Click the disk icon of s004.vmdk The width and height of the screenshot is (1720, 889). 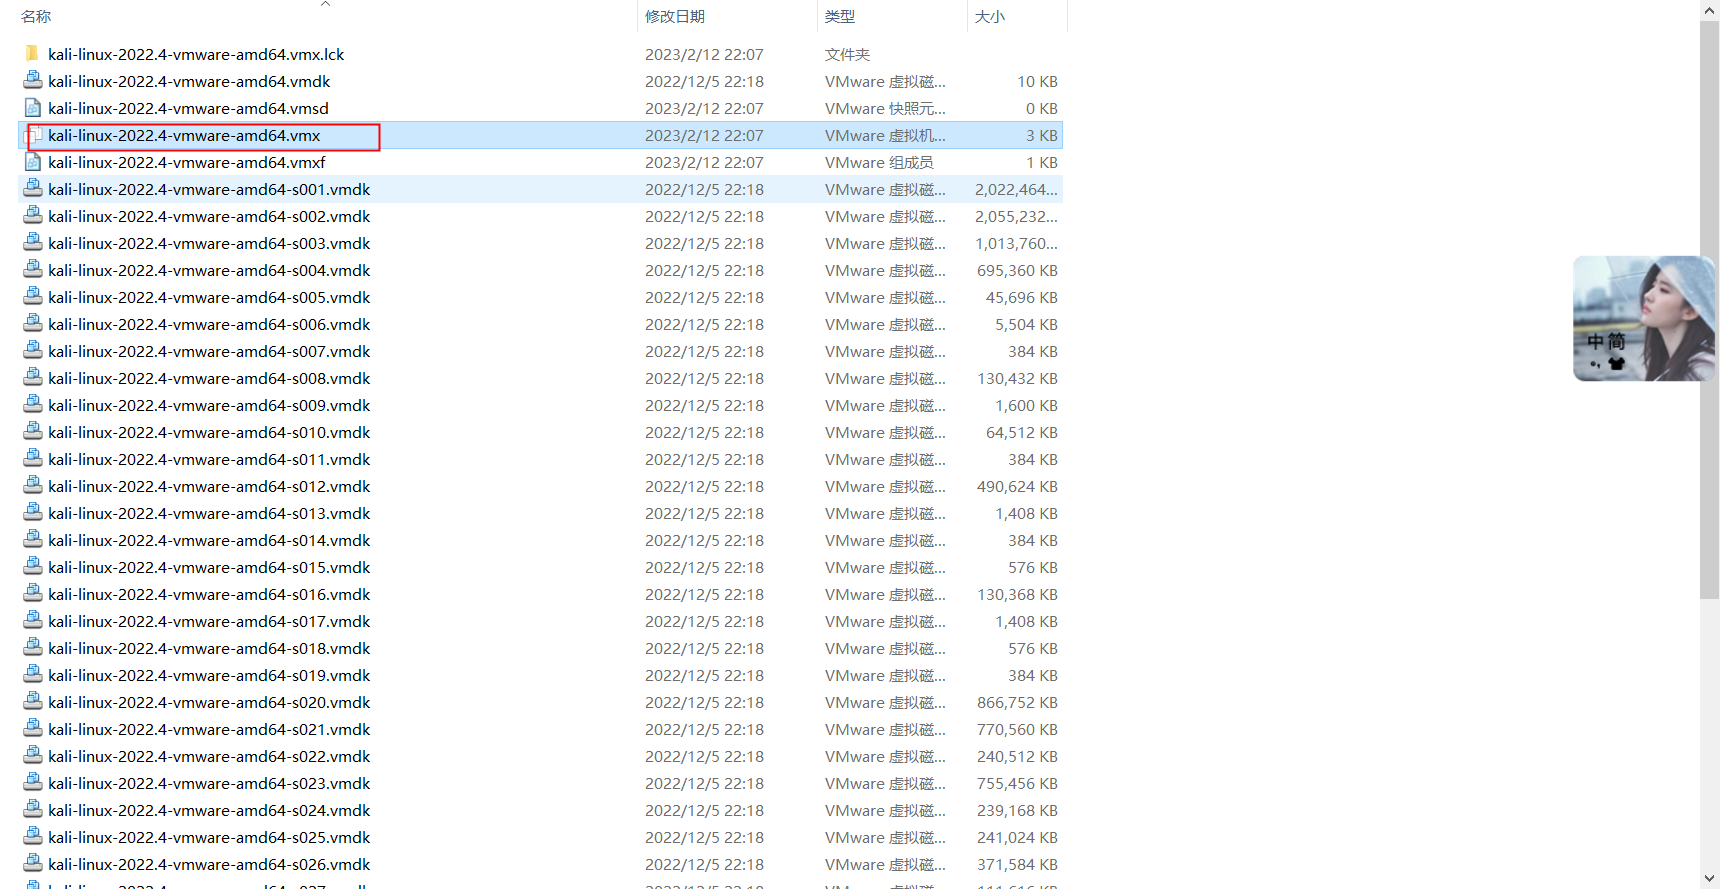tap(32, 269)
